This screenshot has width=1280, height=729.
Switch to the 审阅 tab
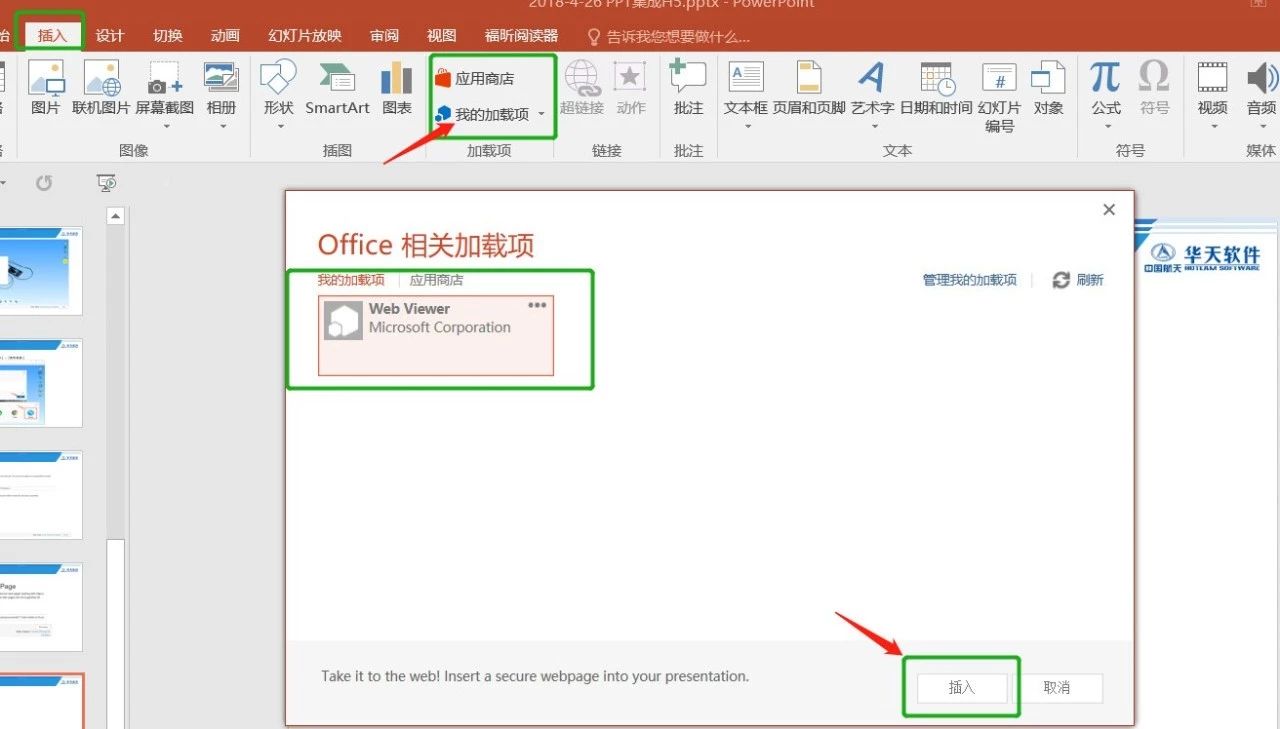coord(384,36)
